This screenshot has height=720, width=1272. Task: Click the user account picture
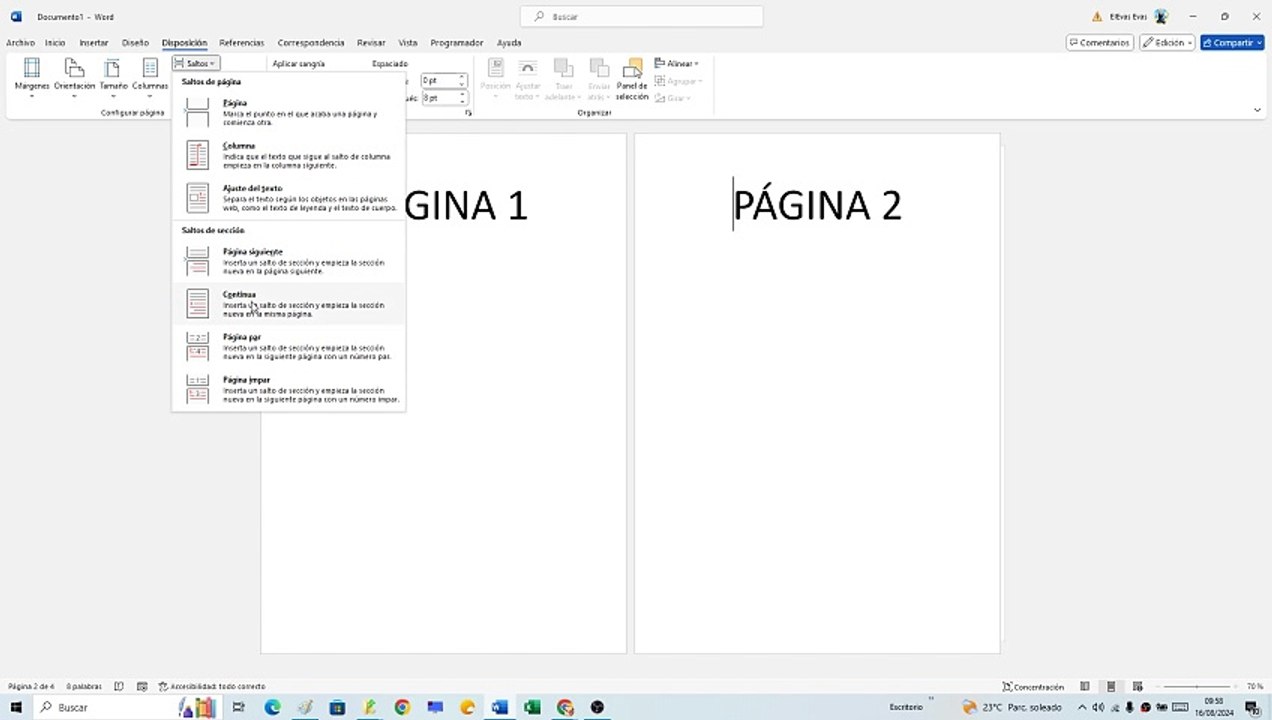[x=1161, y=16]
